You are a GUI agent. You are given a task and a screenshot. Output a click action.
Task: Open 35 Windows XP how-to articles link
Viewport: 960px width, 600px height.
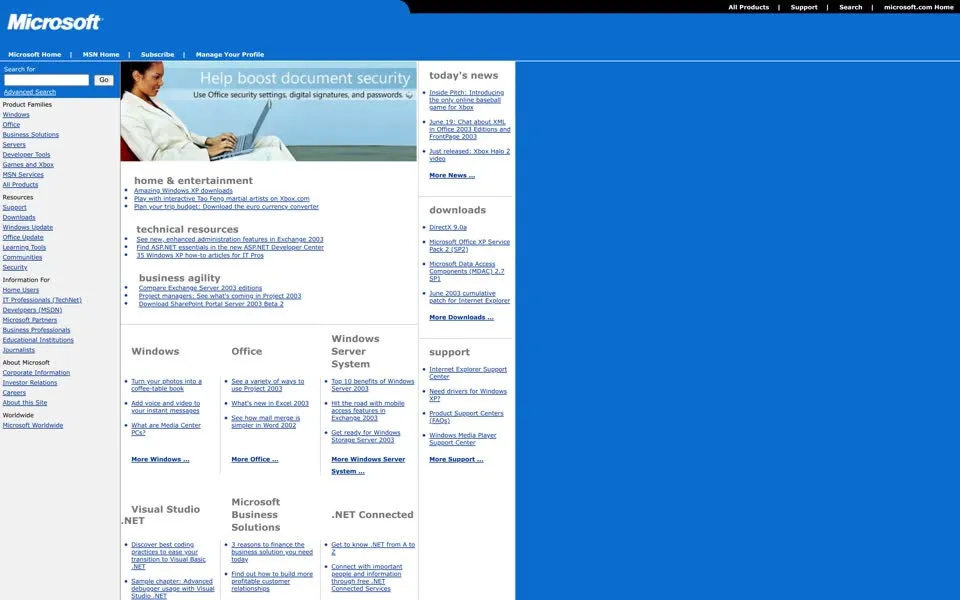tap(200, 255)
